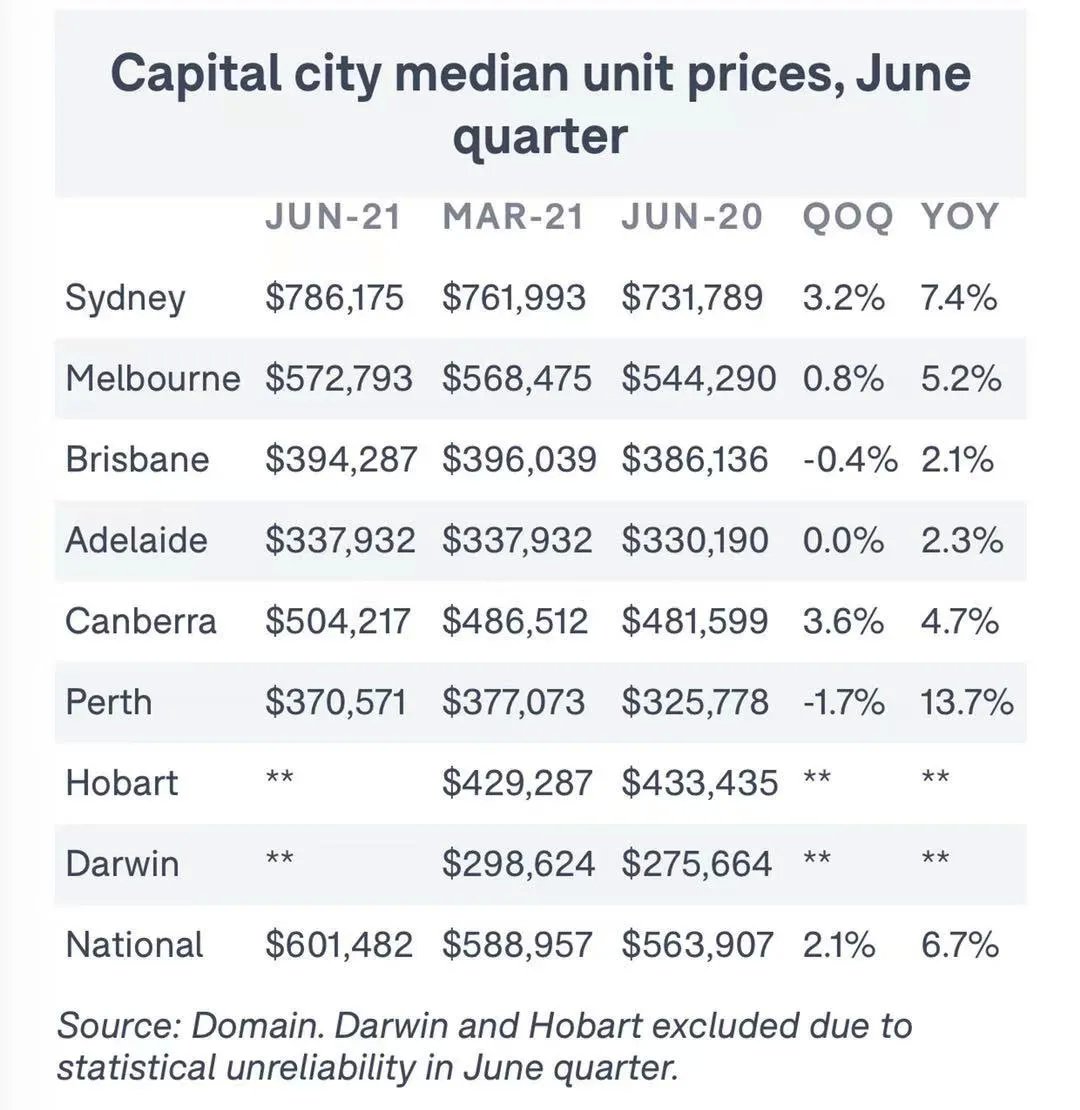Select the Melbourne row label

[x=153, y=378]
